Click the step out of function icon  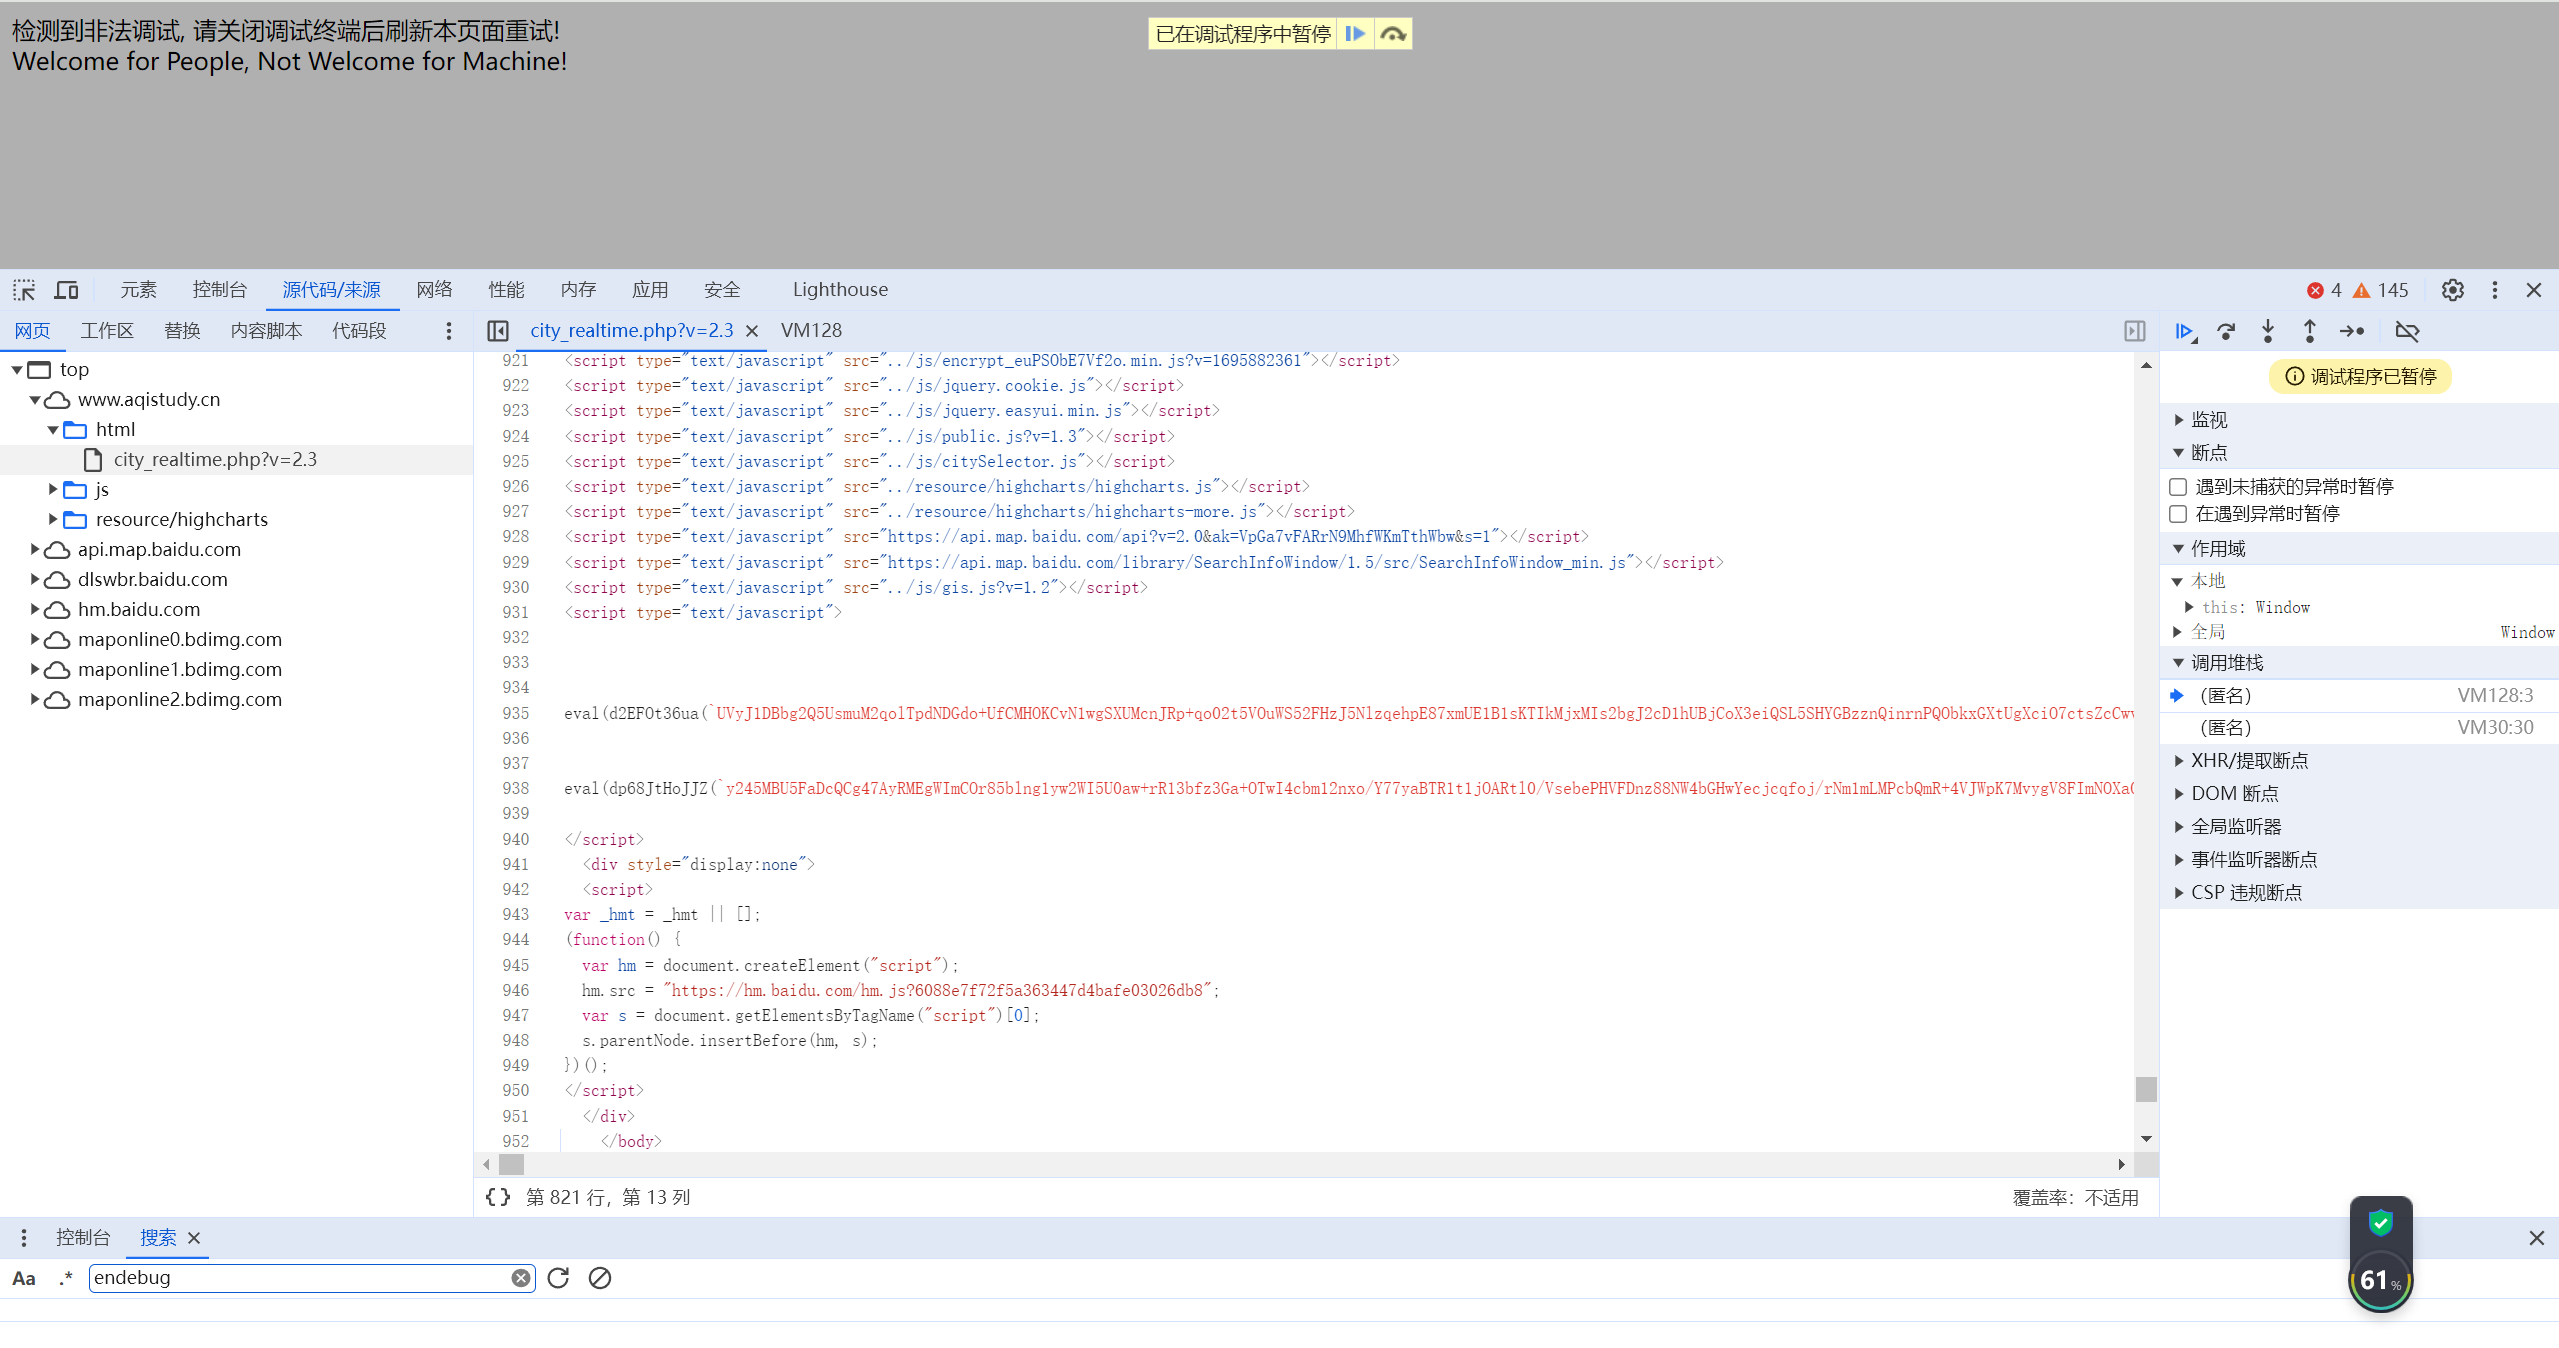[2309, 331]
